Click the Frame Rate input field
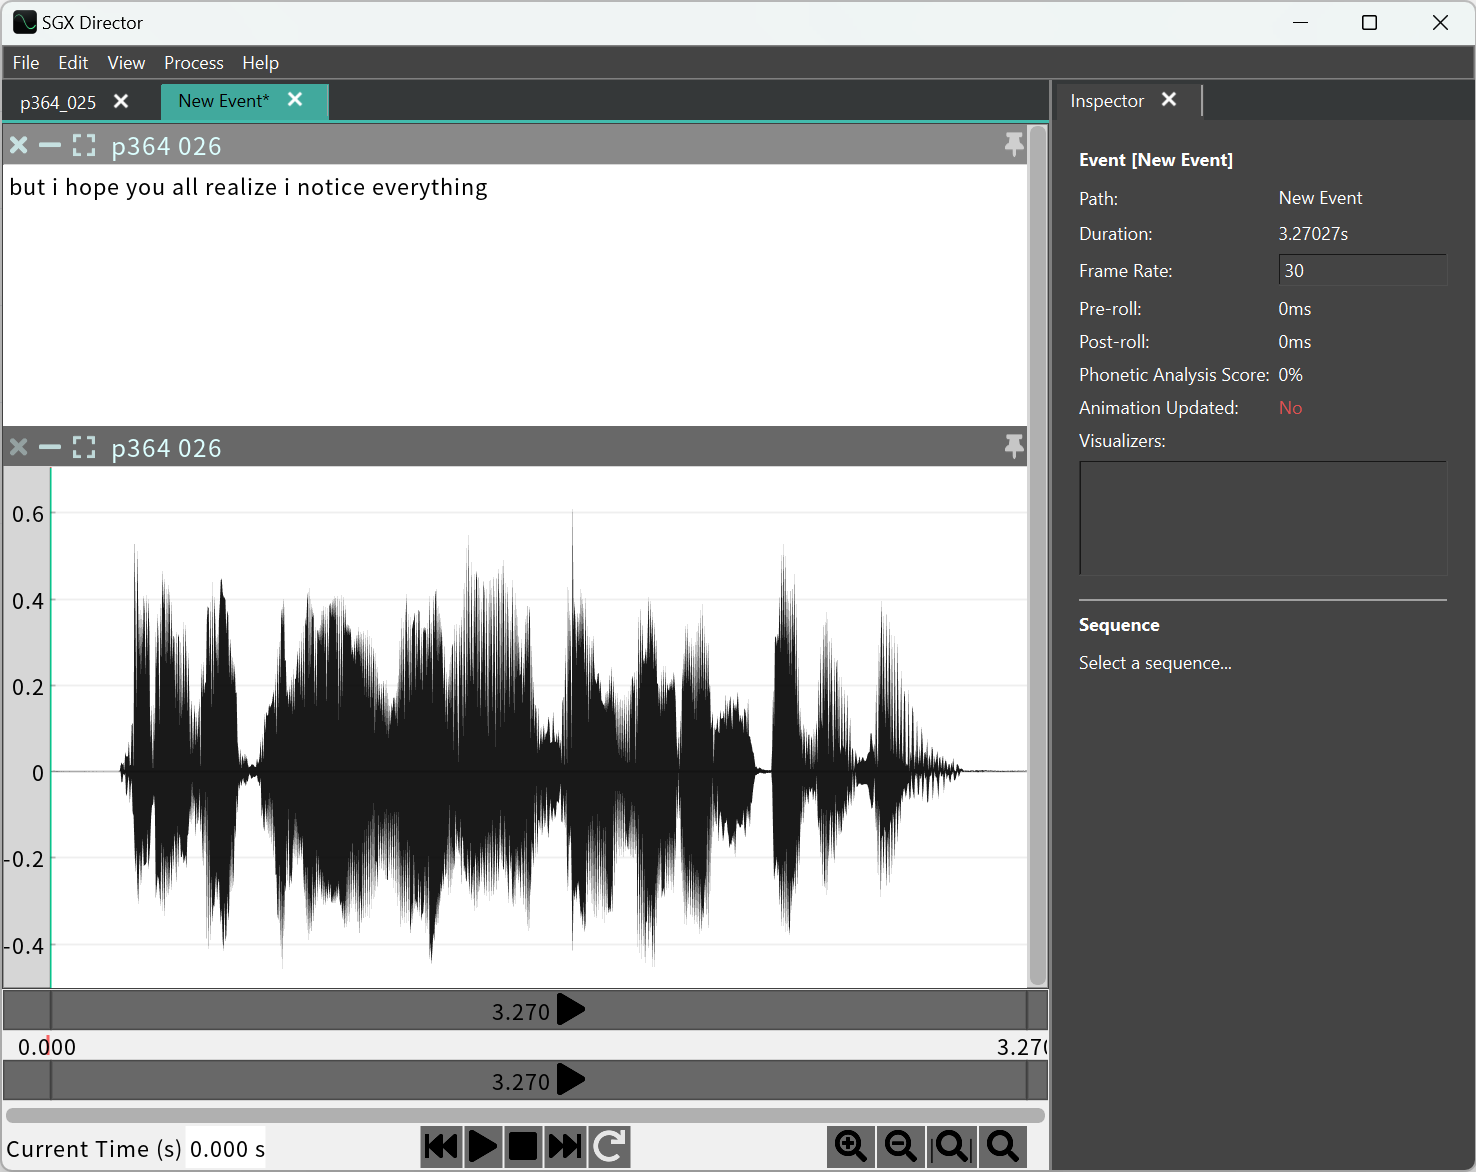Screen dimensions: 1476x1172 point(1361,271)
